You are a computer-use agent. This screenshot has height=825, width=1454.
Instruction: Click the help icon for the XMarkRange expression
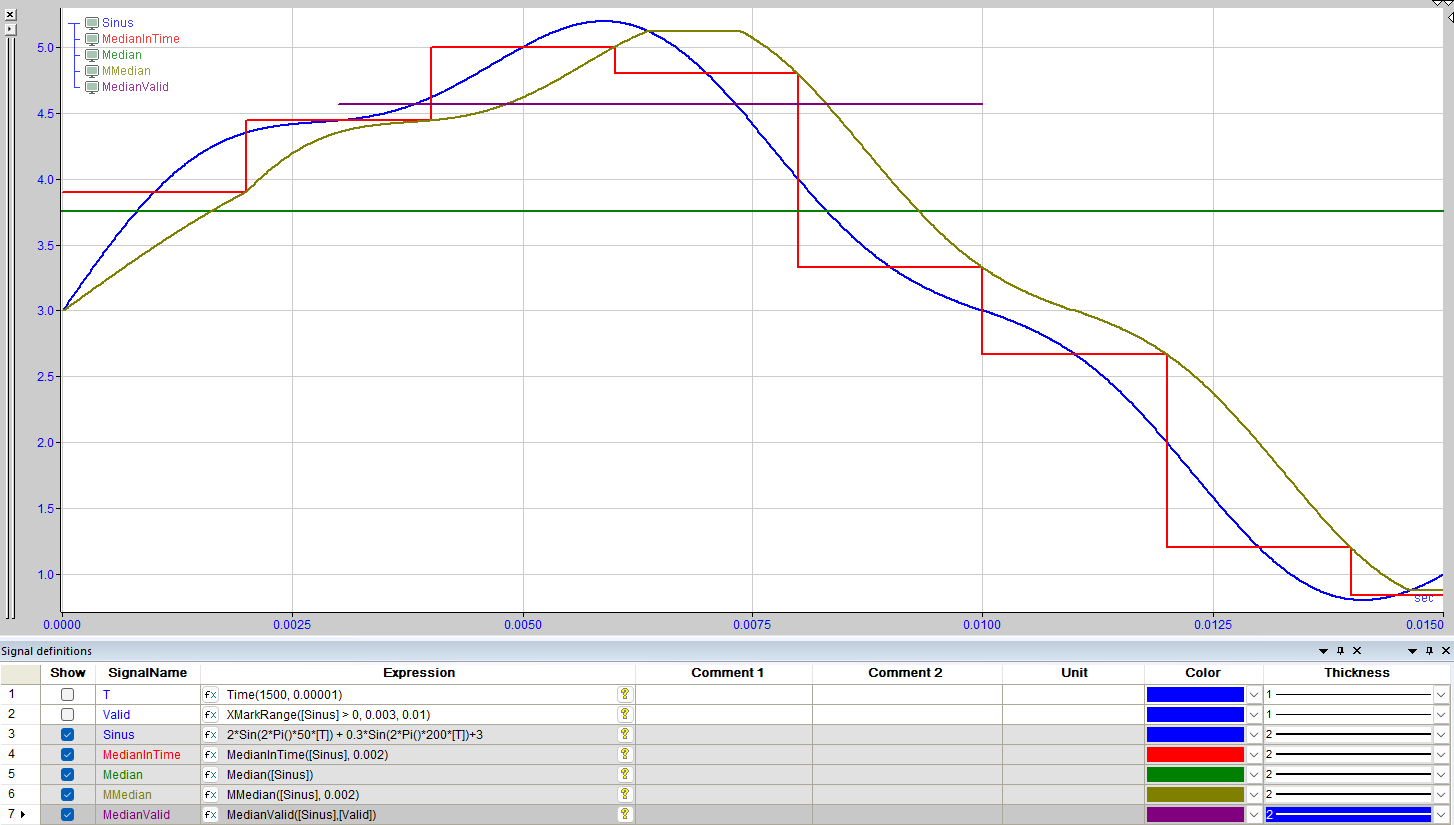(x=625, y=714)
